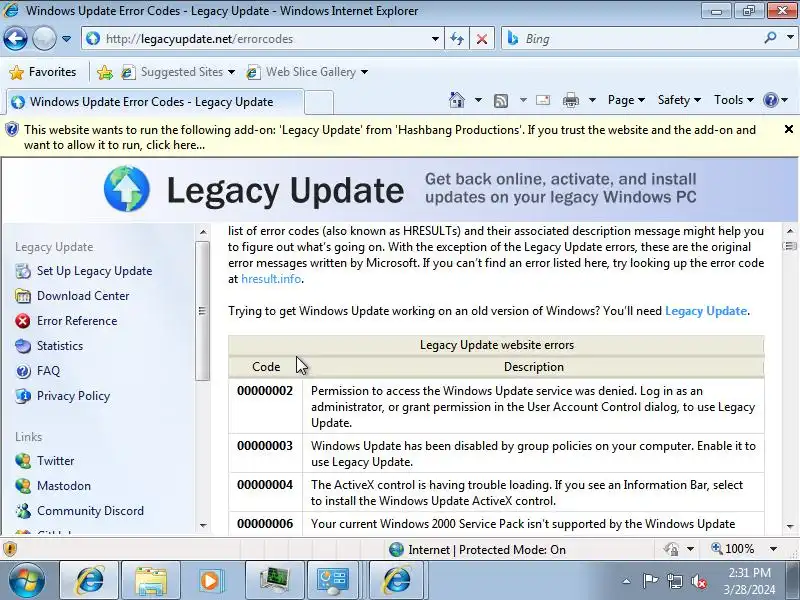Open Suggested Sites dropdown
This screenshot has height=600, width=800.
[178, 72]
